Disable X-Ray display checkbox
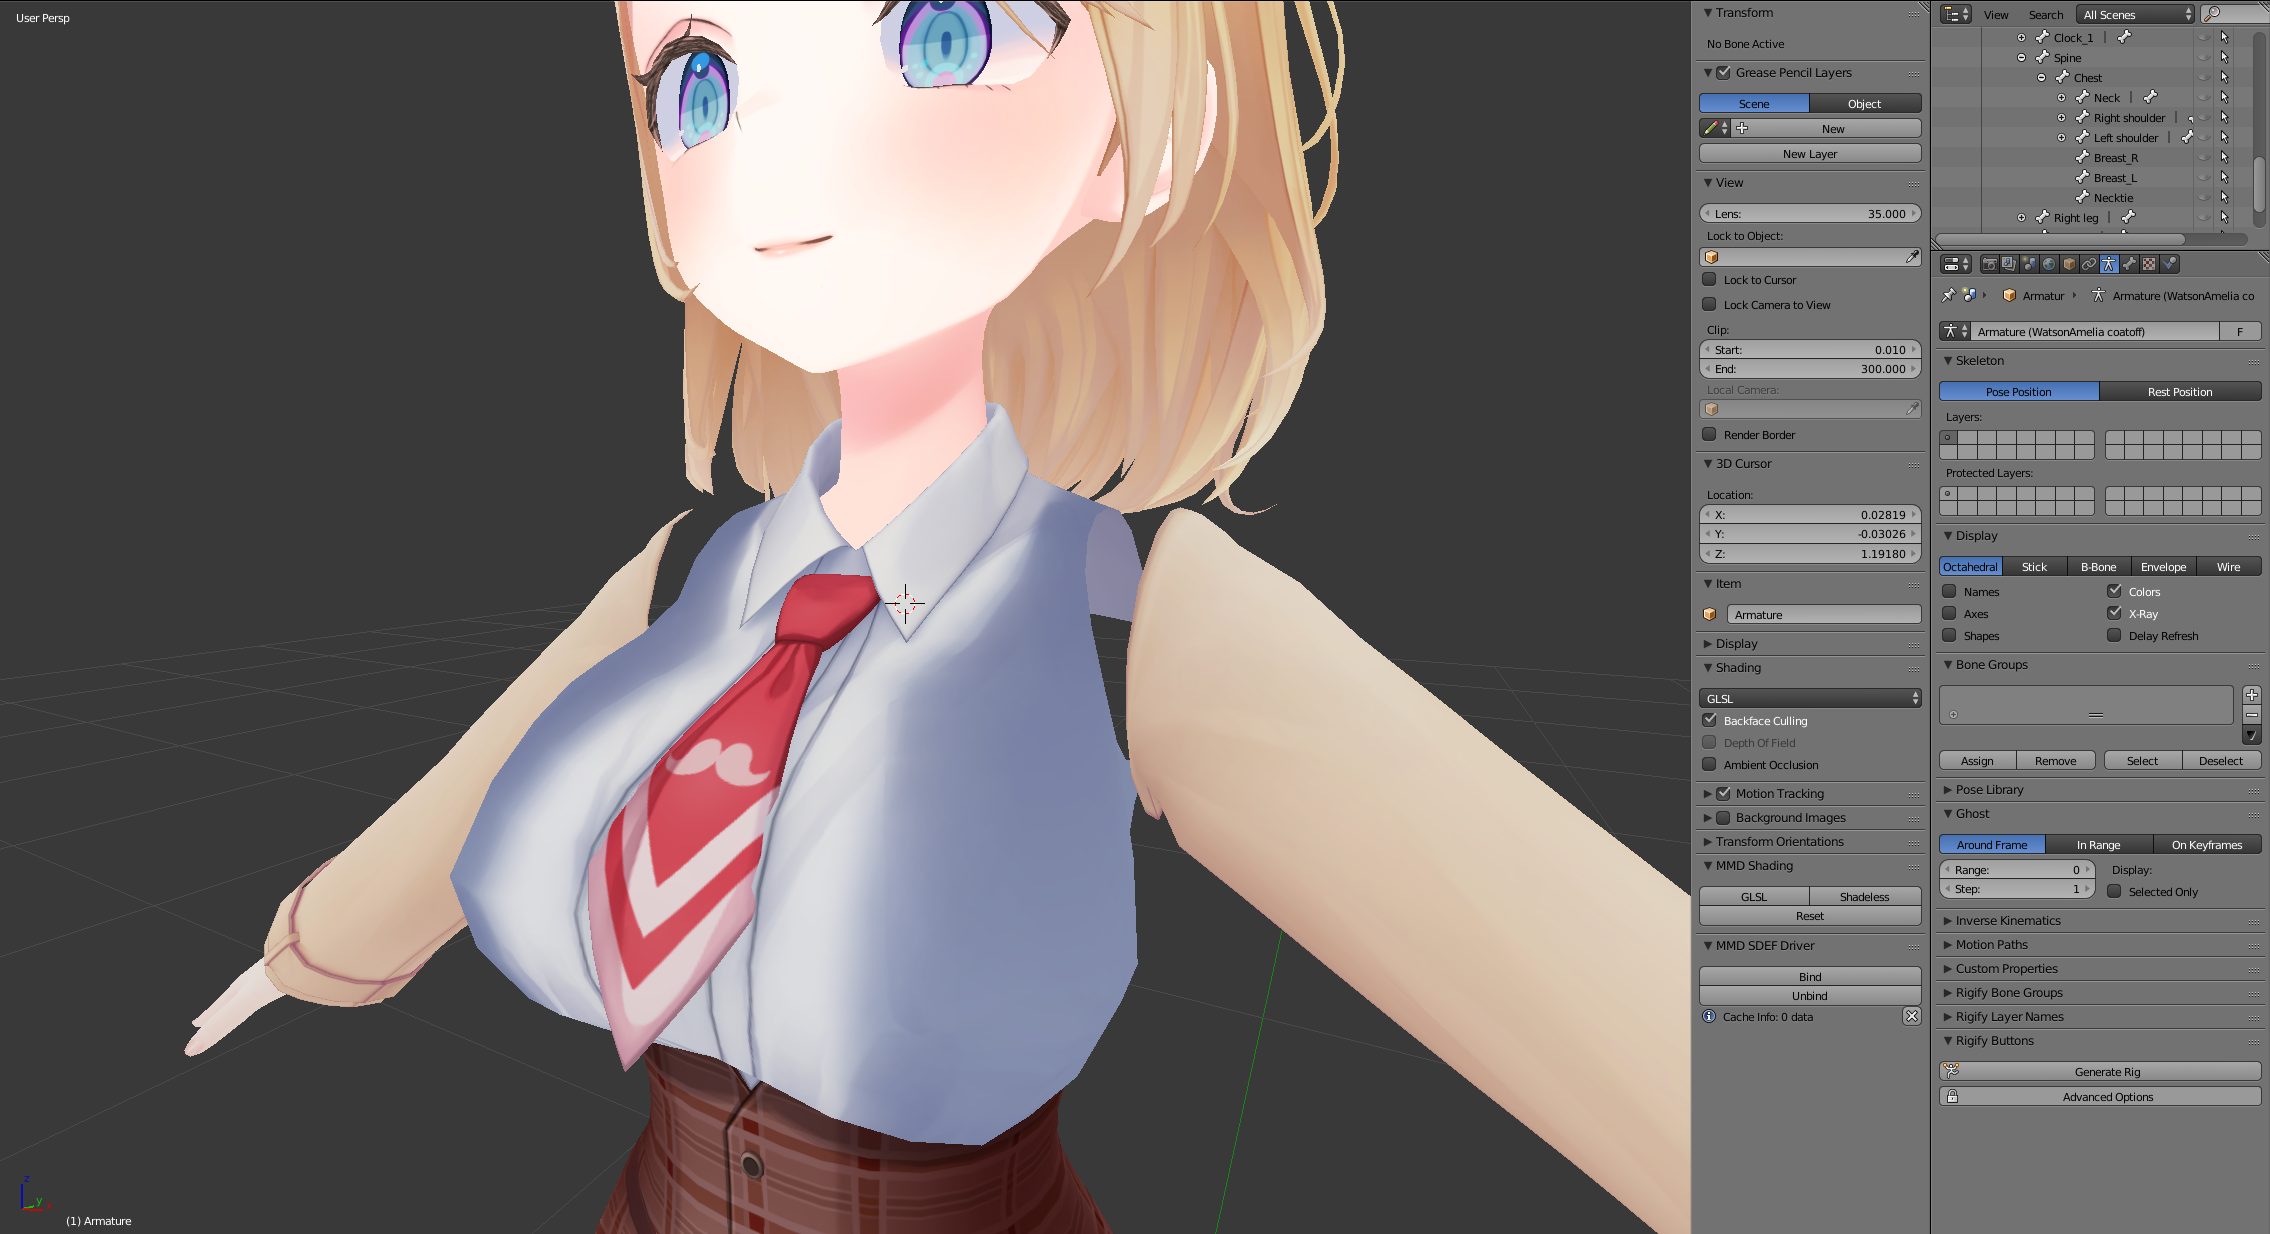Image resolution: width=2270 pixels, height=1234 pixels. 2114,613
